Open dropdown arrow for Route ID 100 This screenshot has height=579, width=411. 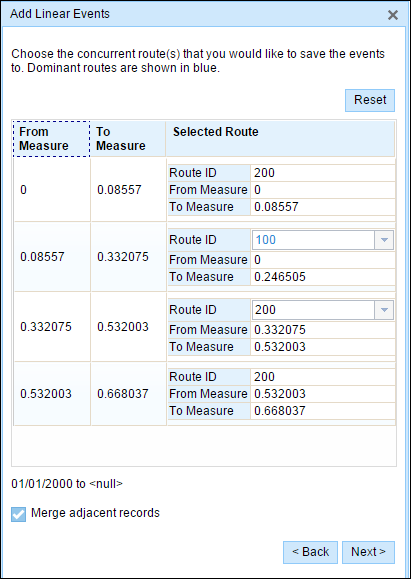click(384, 240)
